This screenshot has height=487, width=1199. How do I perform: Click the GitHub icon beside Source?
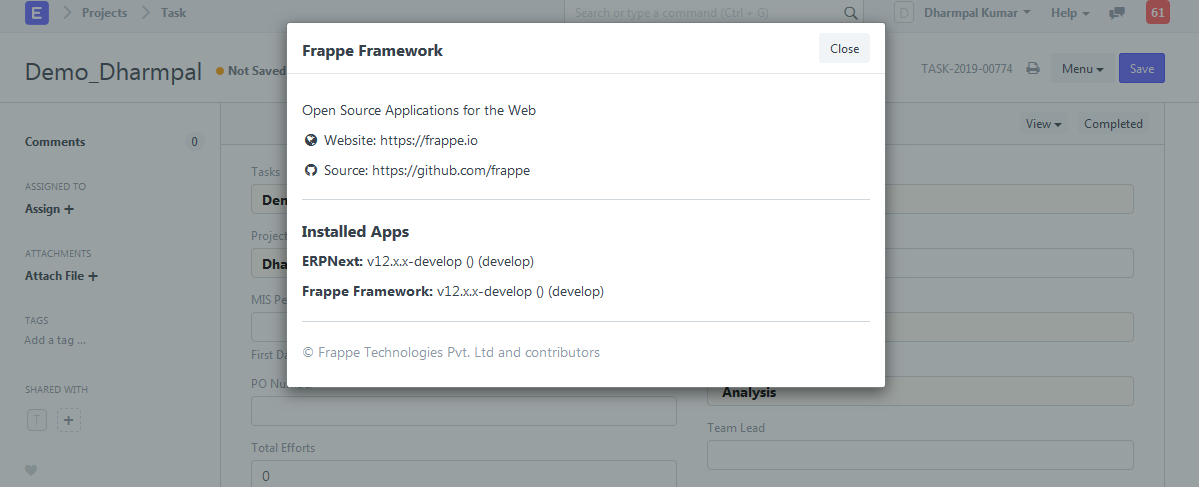pos(310,170)
